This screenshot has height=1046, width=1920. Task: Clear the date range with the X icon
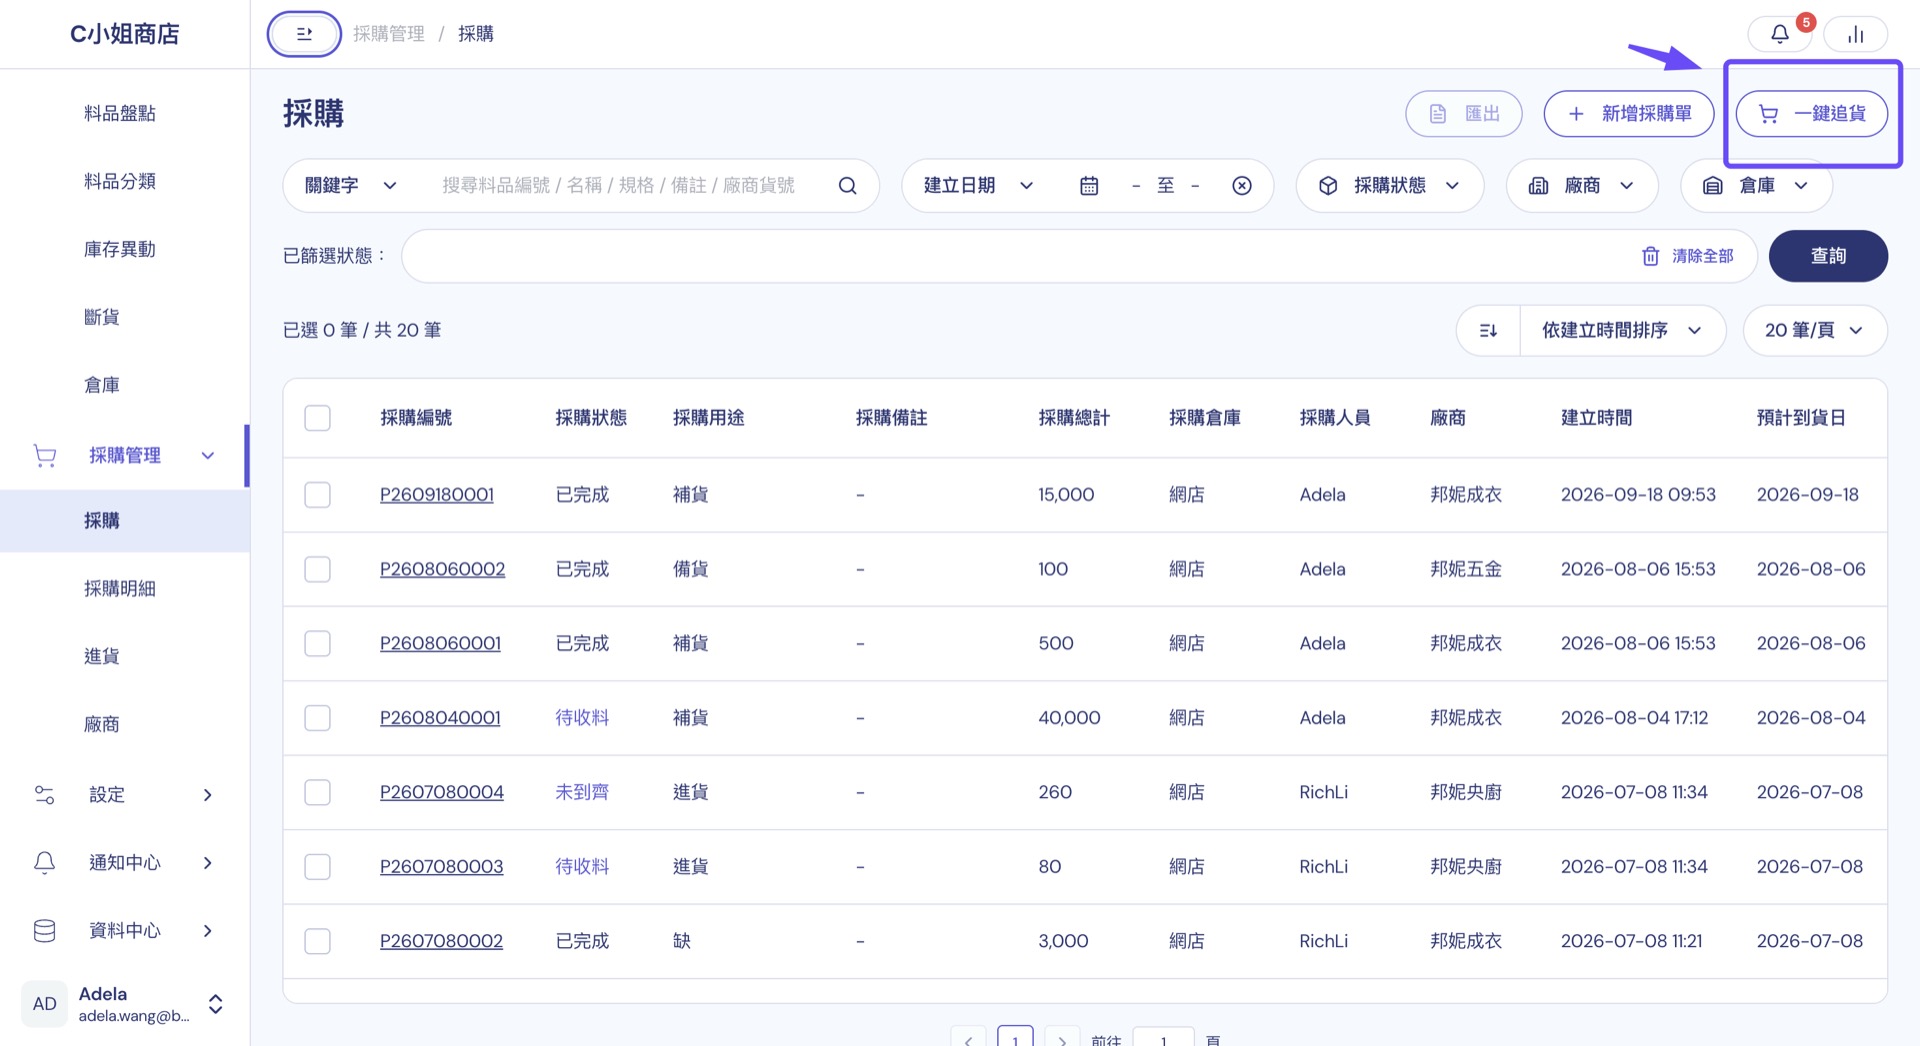pos(1242,185)
